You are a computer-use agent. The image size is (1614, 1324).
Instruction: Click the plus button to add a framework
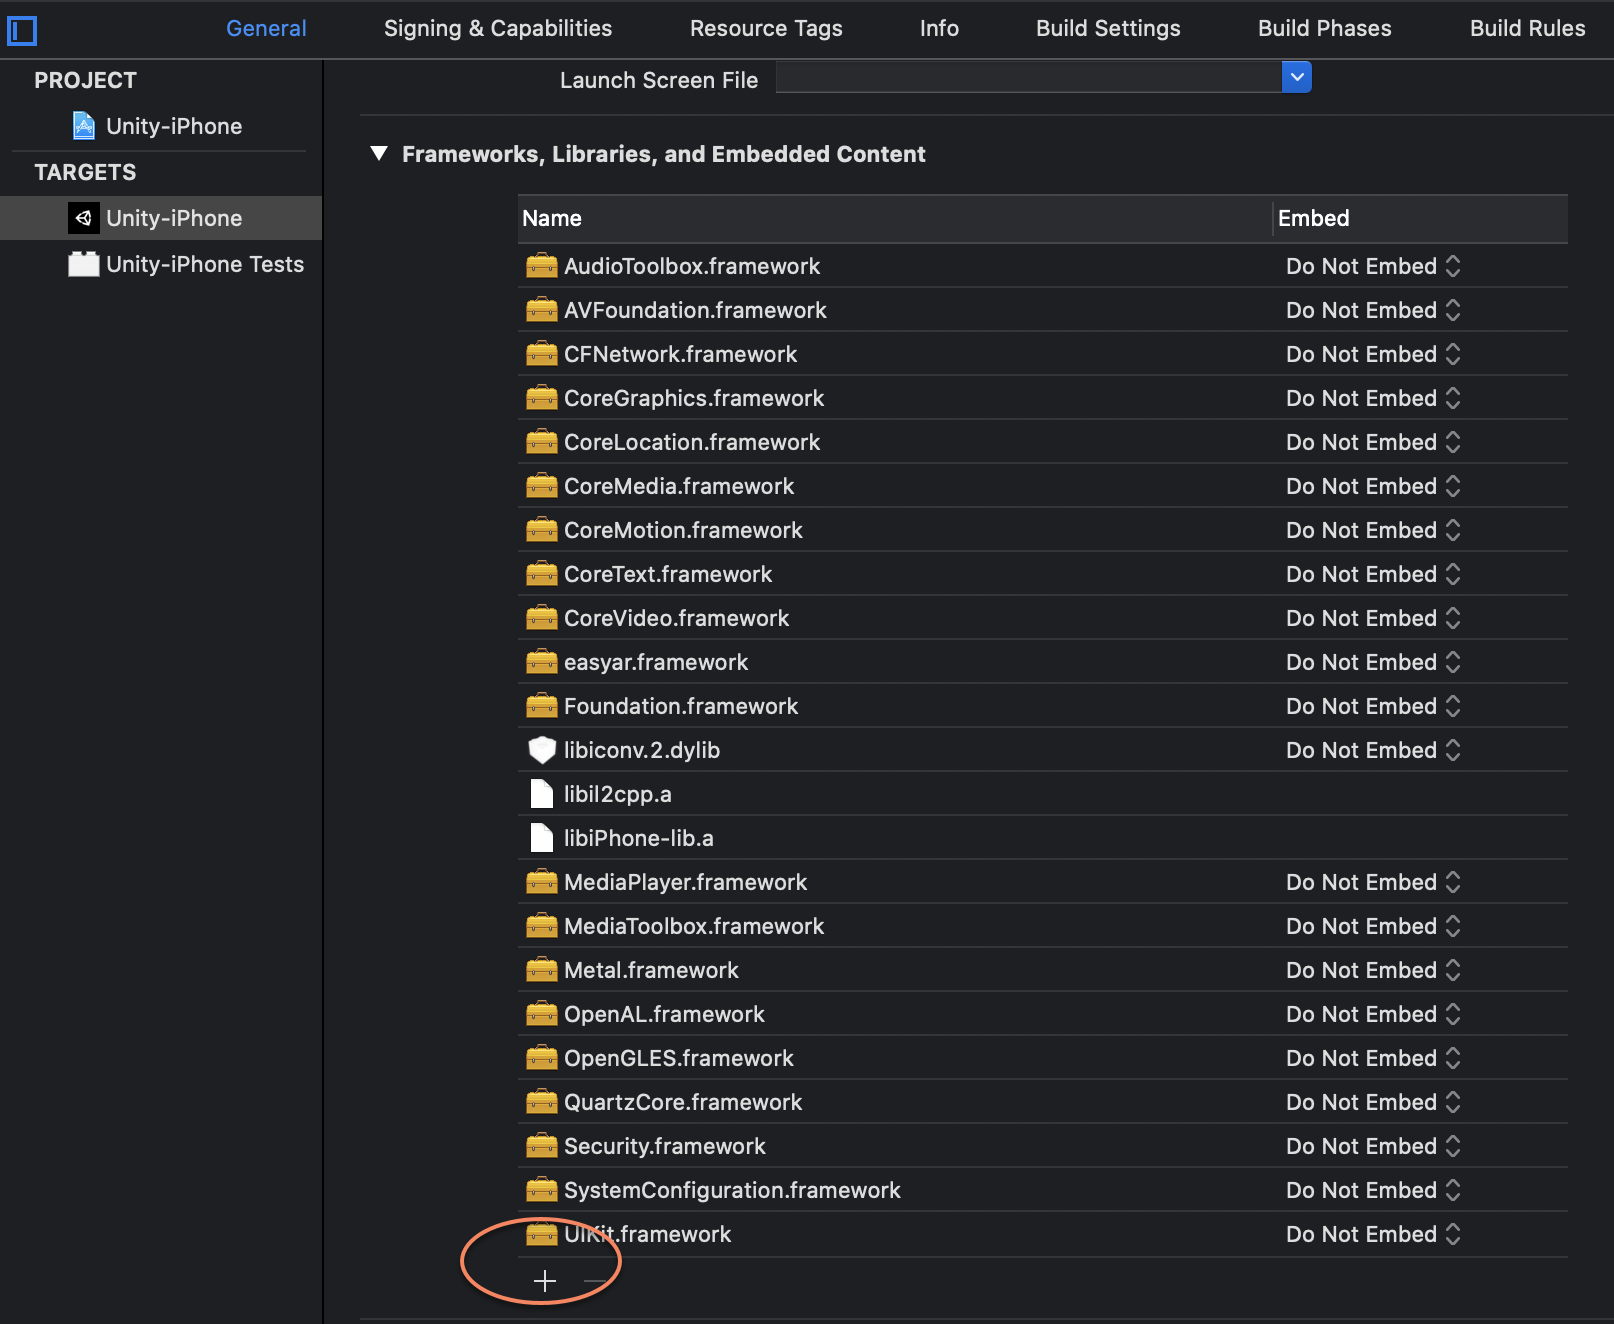tap(545, 1281)
